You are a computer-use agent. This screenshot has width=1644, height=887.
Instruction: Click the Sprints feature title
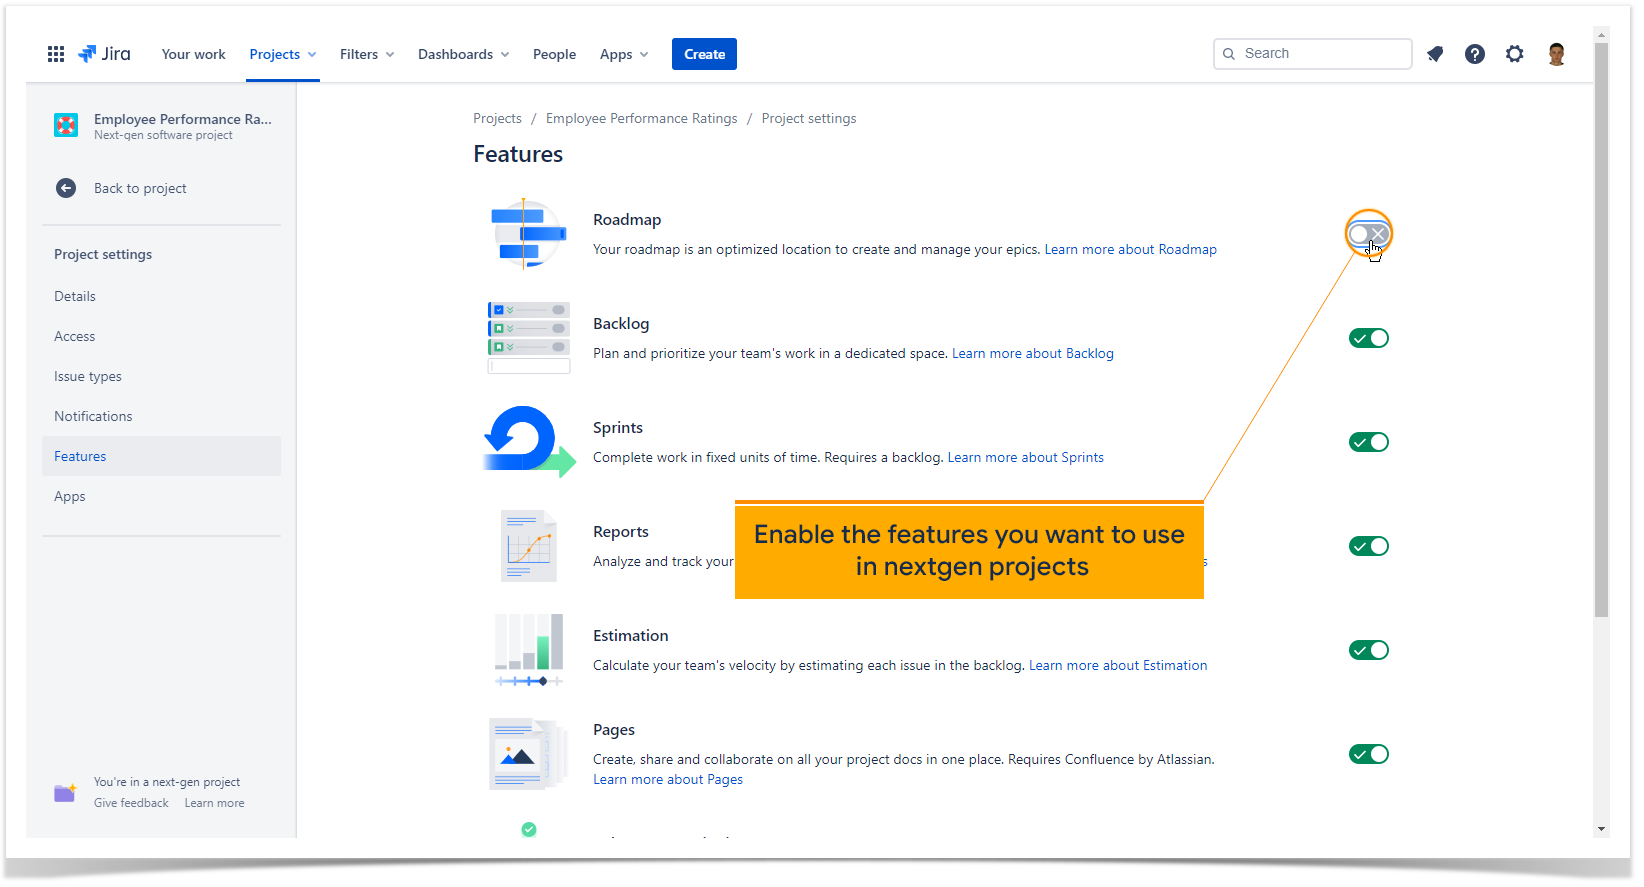click(x=618, y=428)
